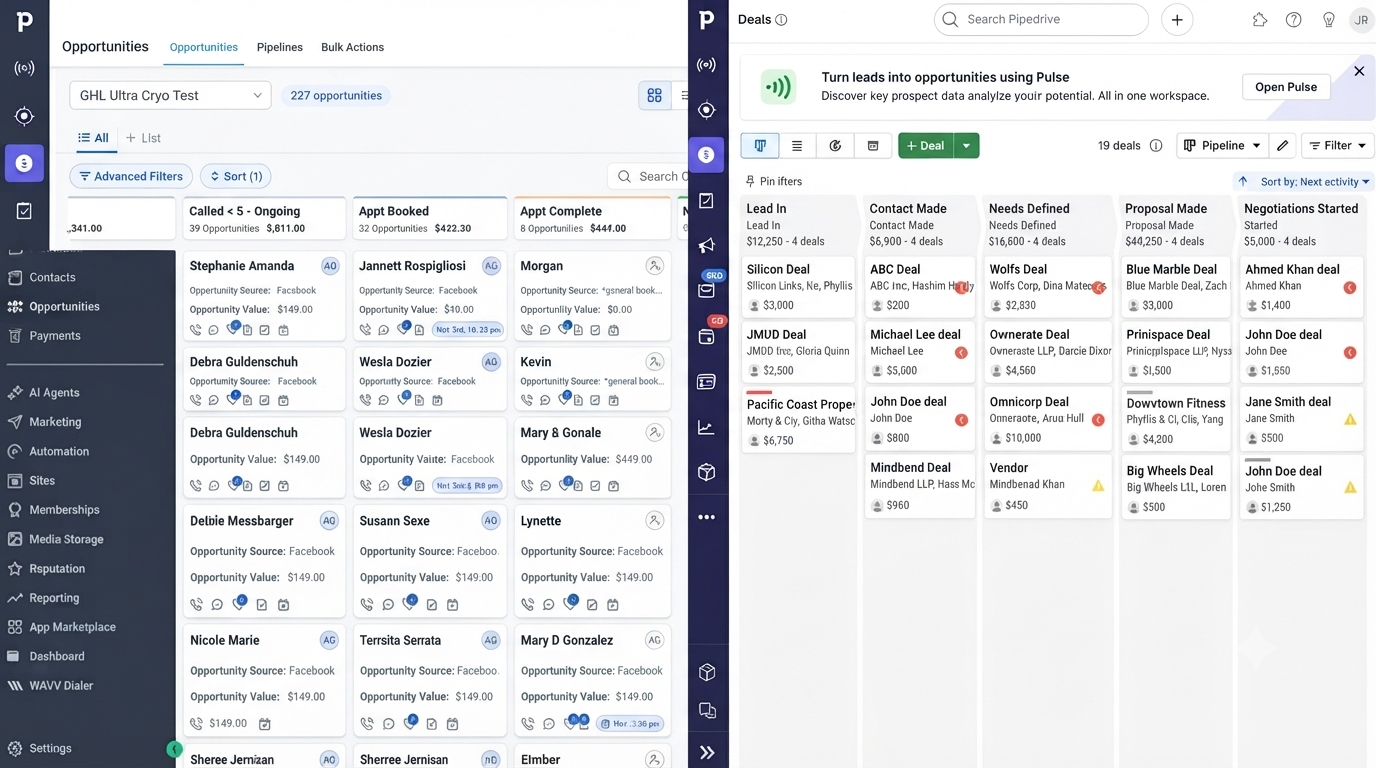Click the warning triangle on Vendor deal
The image size is (1376, 768).
coord(1098,486)
